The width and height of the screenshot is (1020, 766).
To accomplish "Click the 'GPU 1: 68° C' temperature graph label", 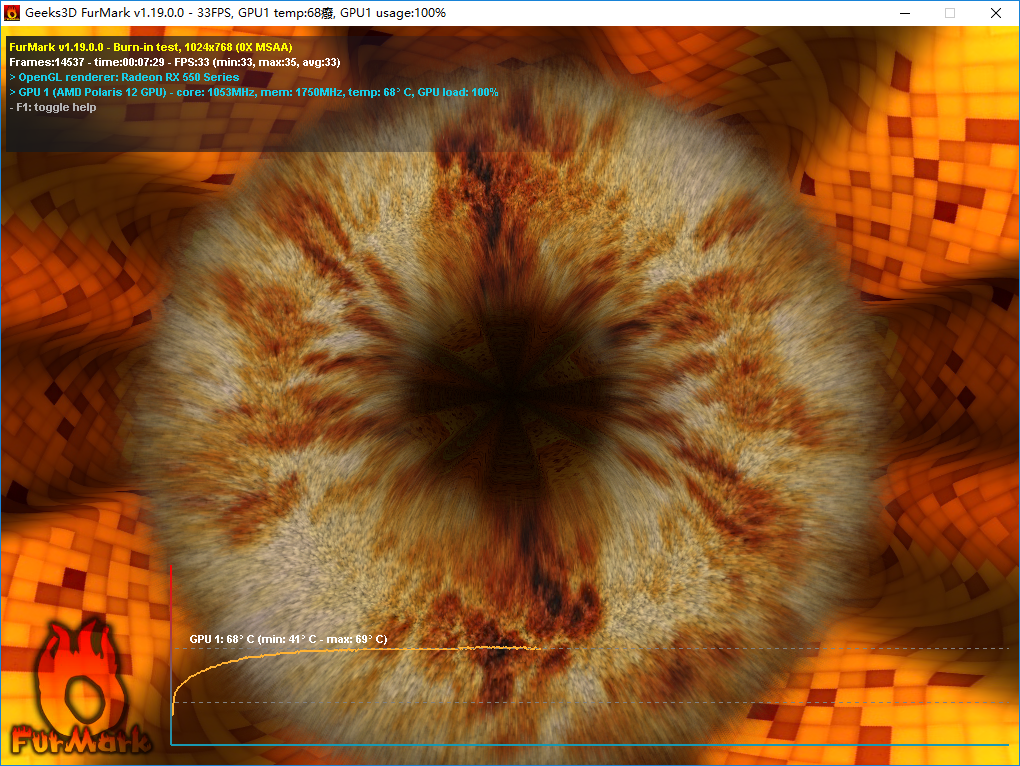I will coord(288,639).
